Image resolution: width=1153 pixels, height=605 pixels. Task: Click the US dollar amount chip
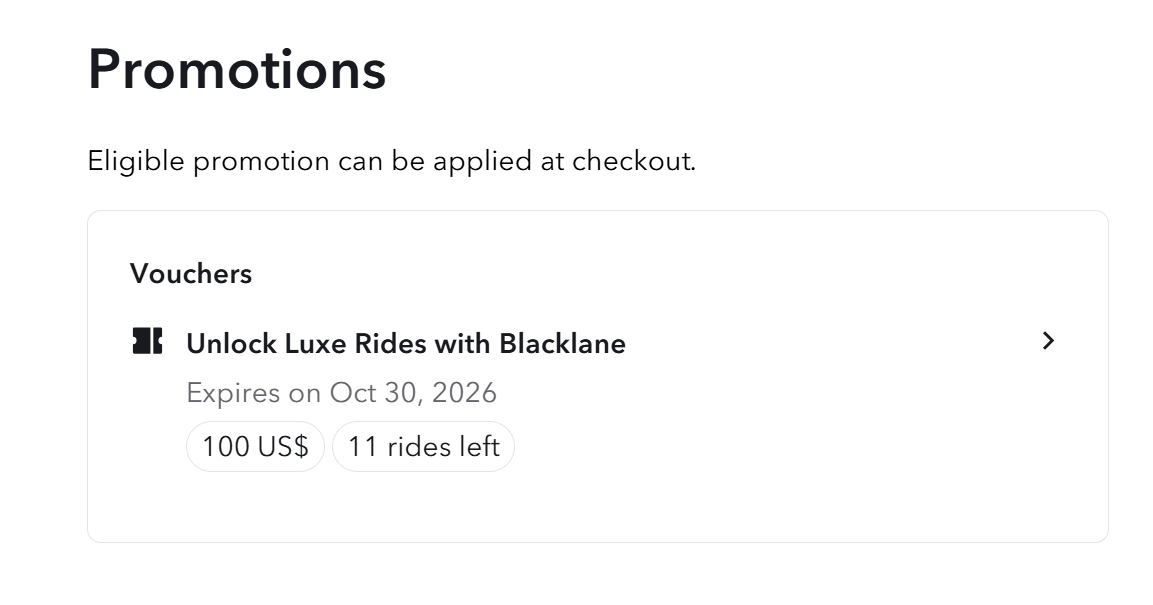255,446
